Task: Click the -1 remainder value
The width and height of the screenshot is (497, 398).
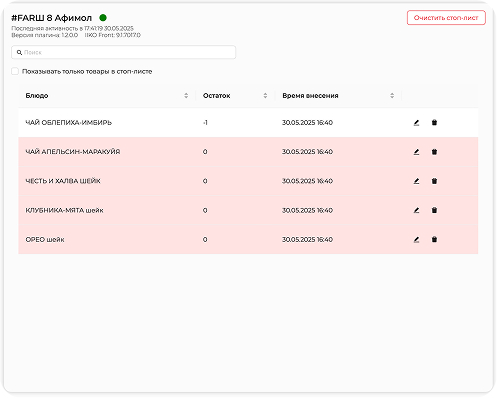Action: (205, 123)
